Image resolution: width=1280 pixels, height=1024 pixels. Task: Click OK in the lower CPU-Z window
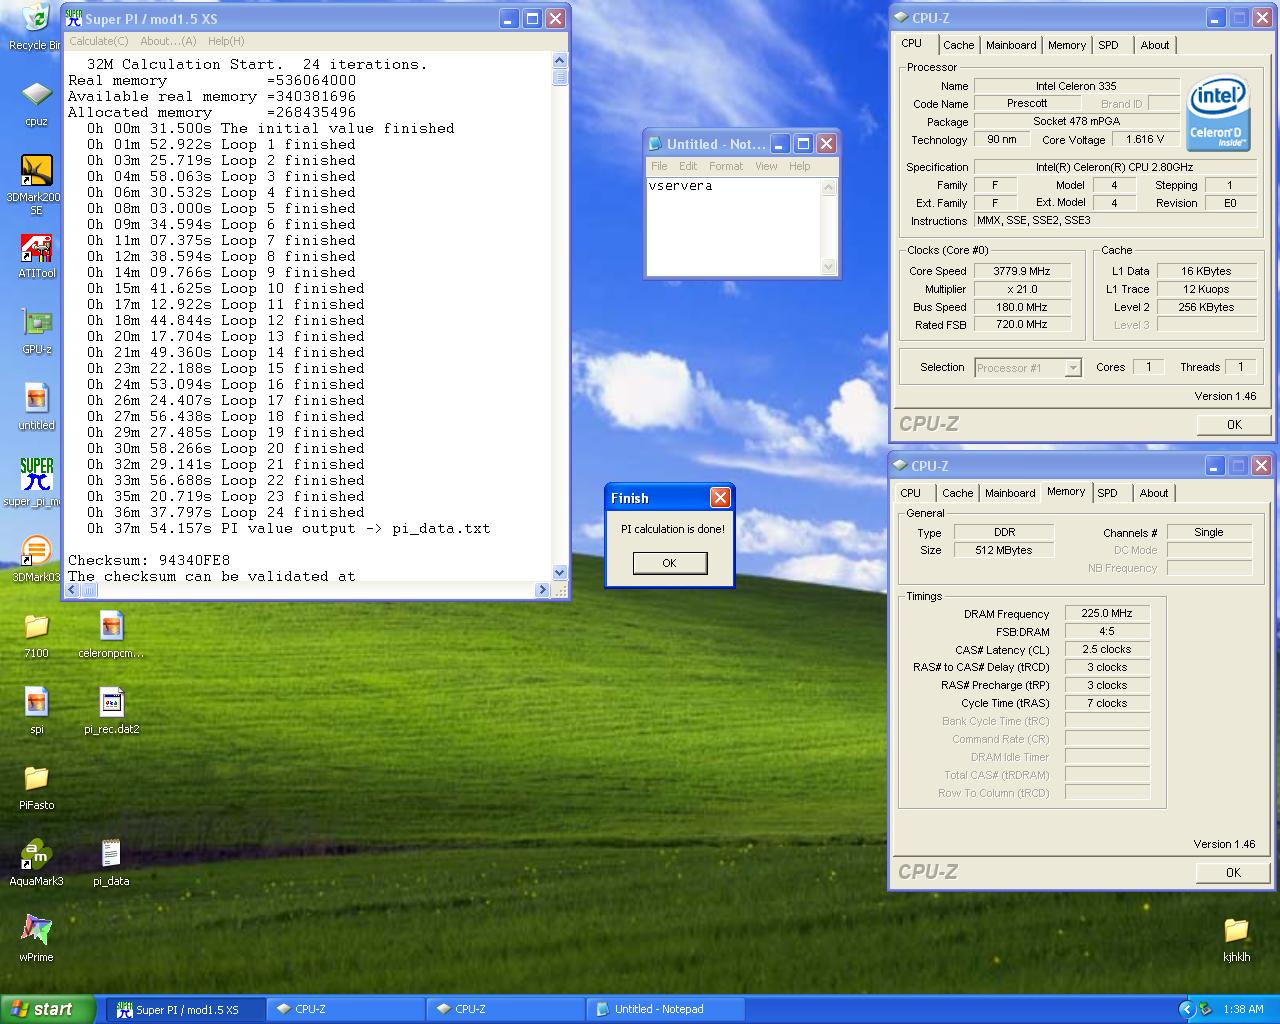click(x=1233, y=872)
